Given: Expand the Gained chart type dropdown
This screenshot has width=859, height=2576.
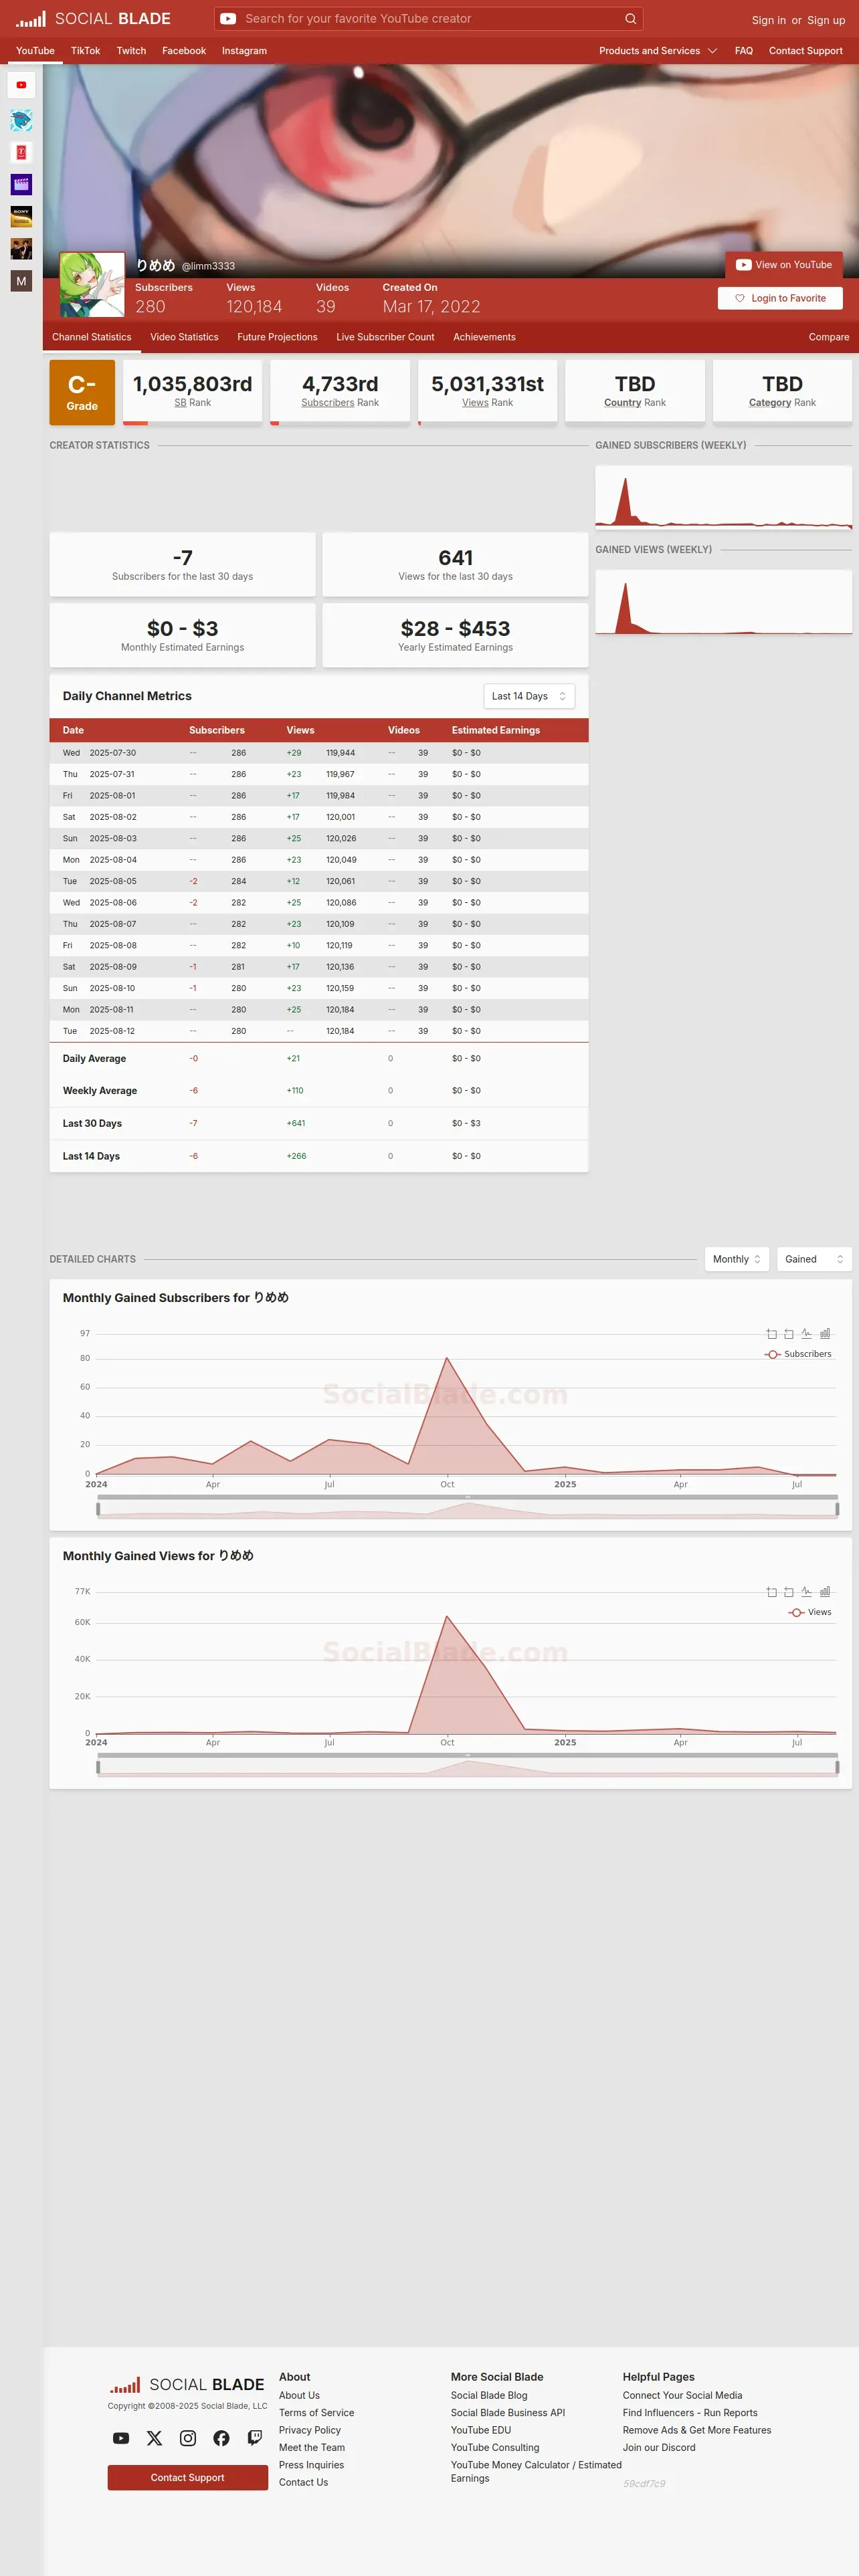Looking at the screenshot, I should coord(814,1259).
